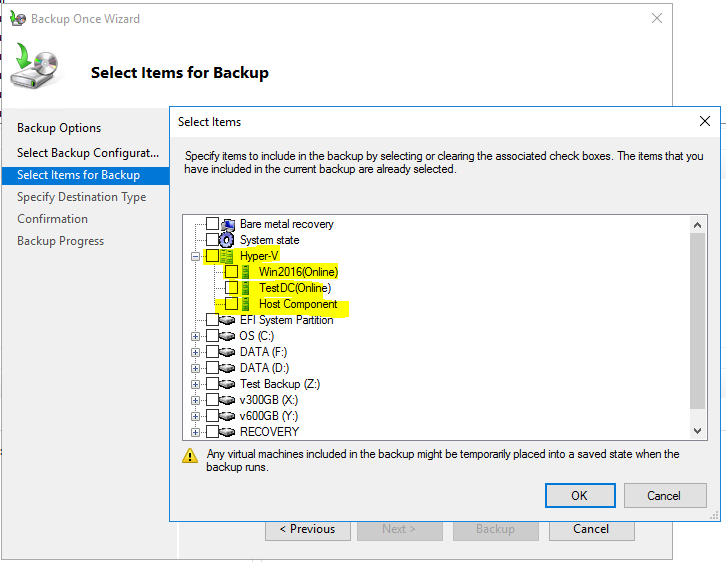Collapse the Hyper-V tree node
This screenshot has height=562, width=726.
[x=195, y=256]
